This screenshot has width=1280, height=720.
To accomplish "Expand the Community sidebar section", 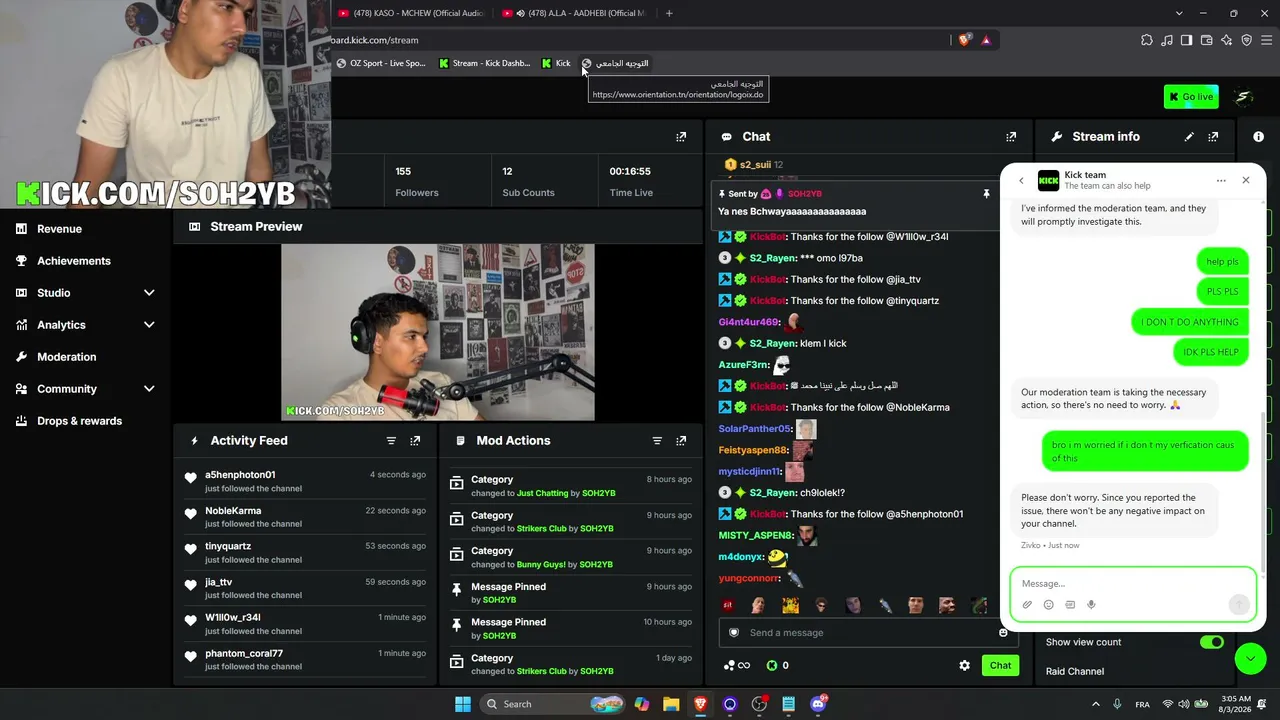I will pos(149,389).
